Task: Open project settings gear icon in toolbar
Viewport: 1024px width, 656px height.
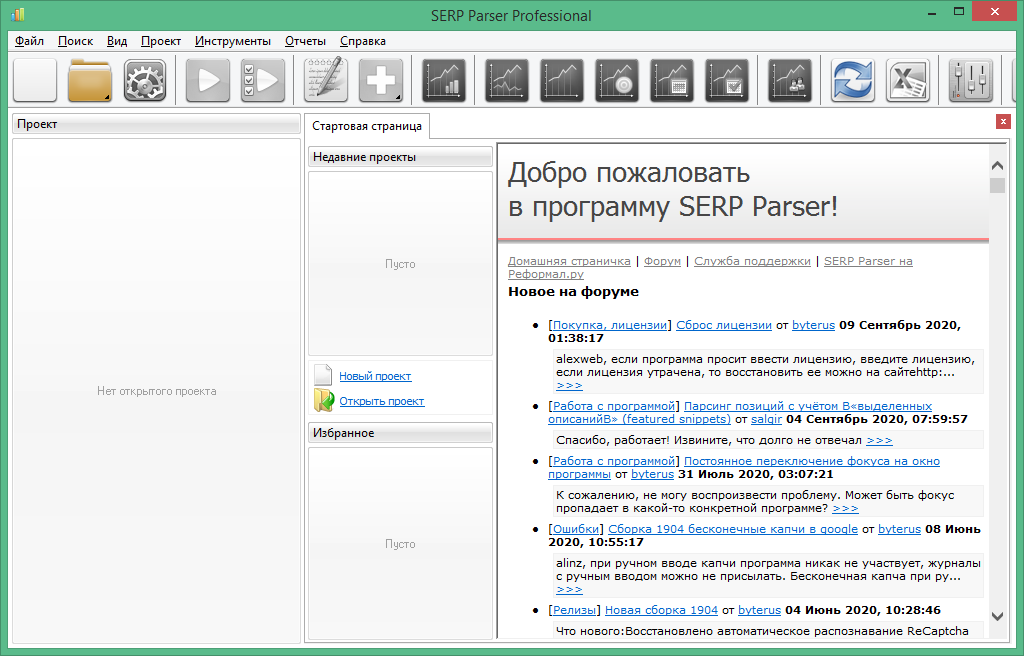Action: point(144,80)
